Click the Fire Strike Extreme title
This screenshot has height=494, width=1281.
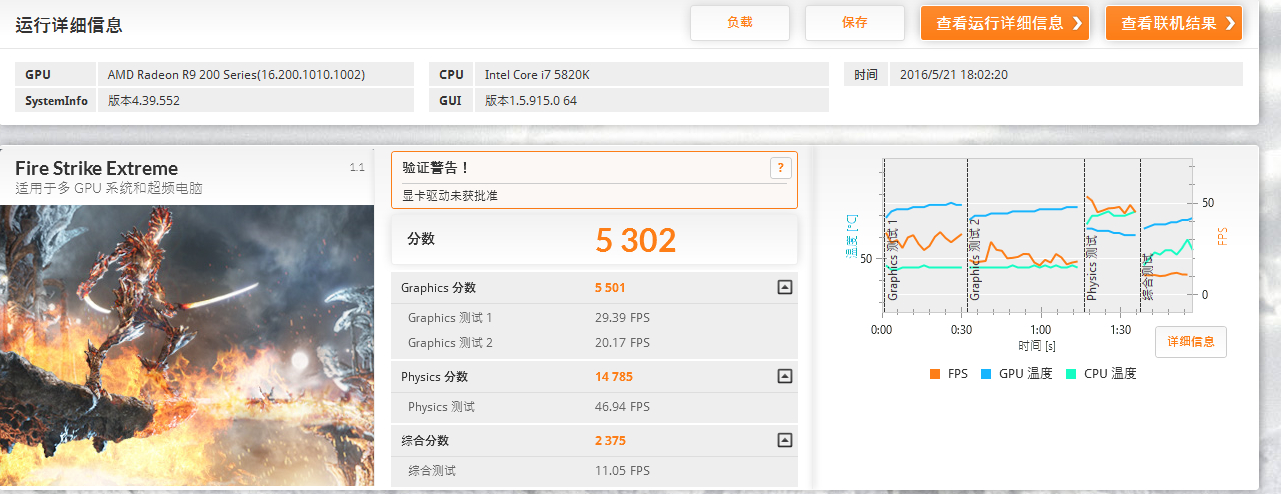click(96, 168)
